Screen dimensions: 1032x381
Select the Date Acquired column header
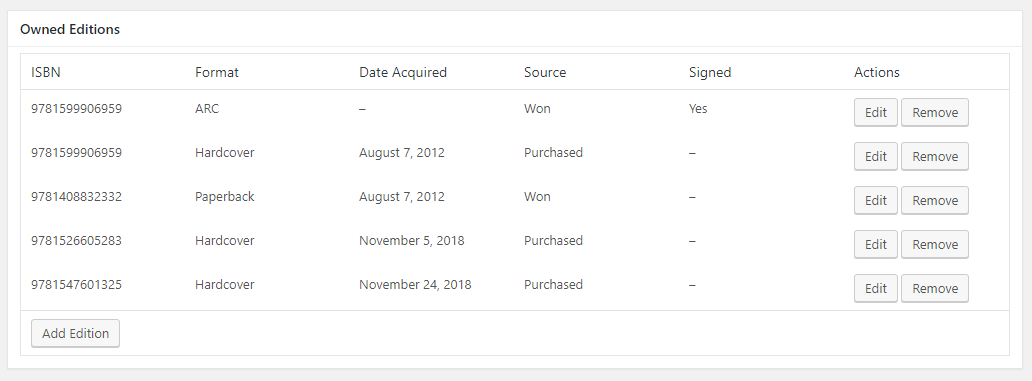tap(403, 72)
